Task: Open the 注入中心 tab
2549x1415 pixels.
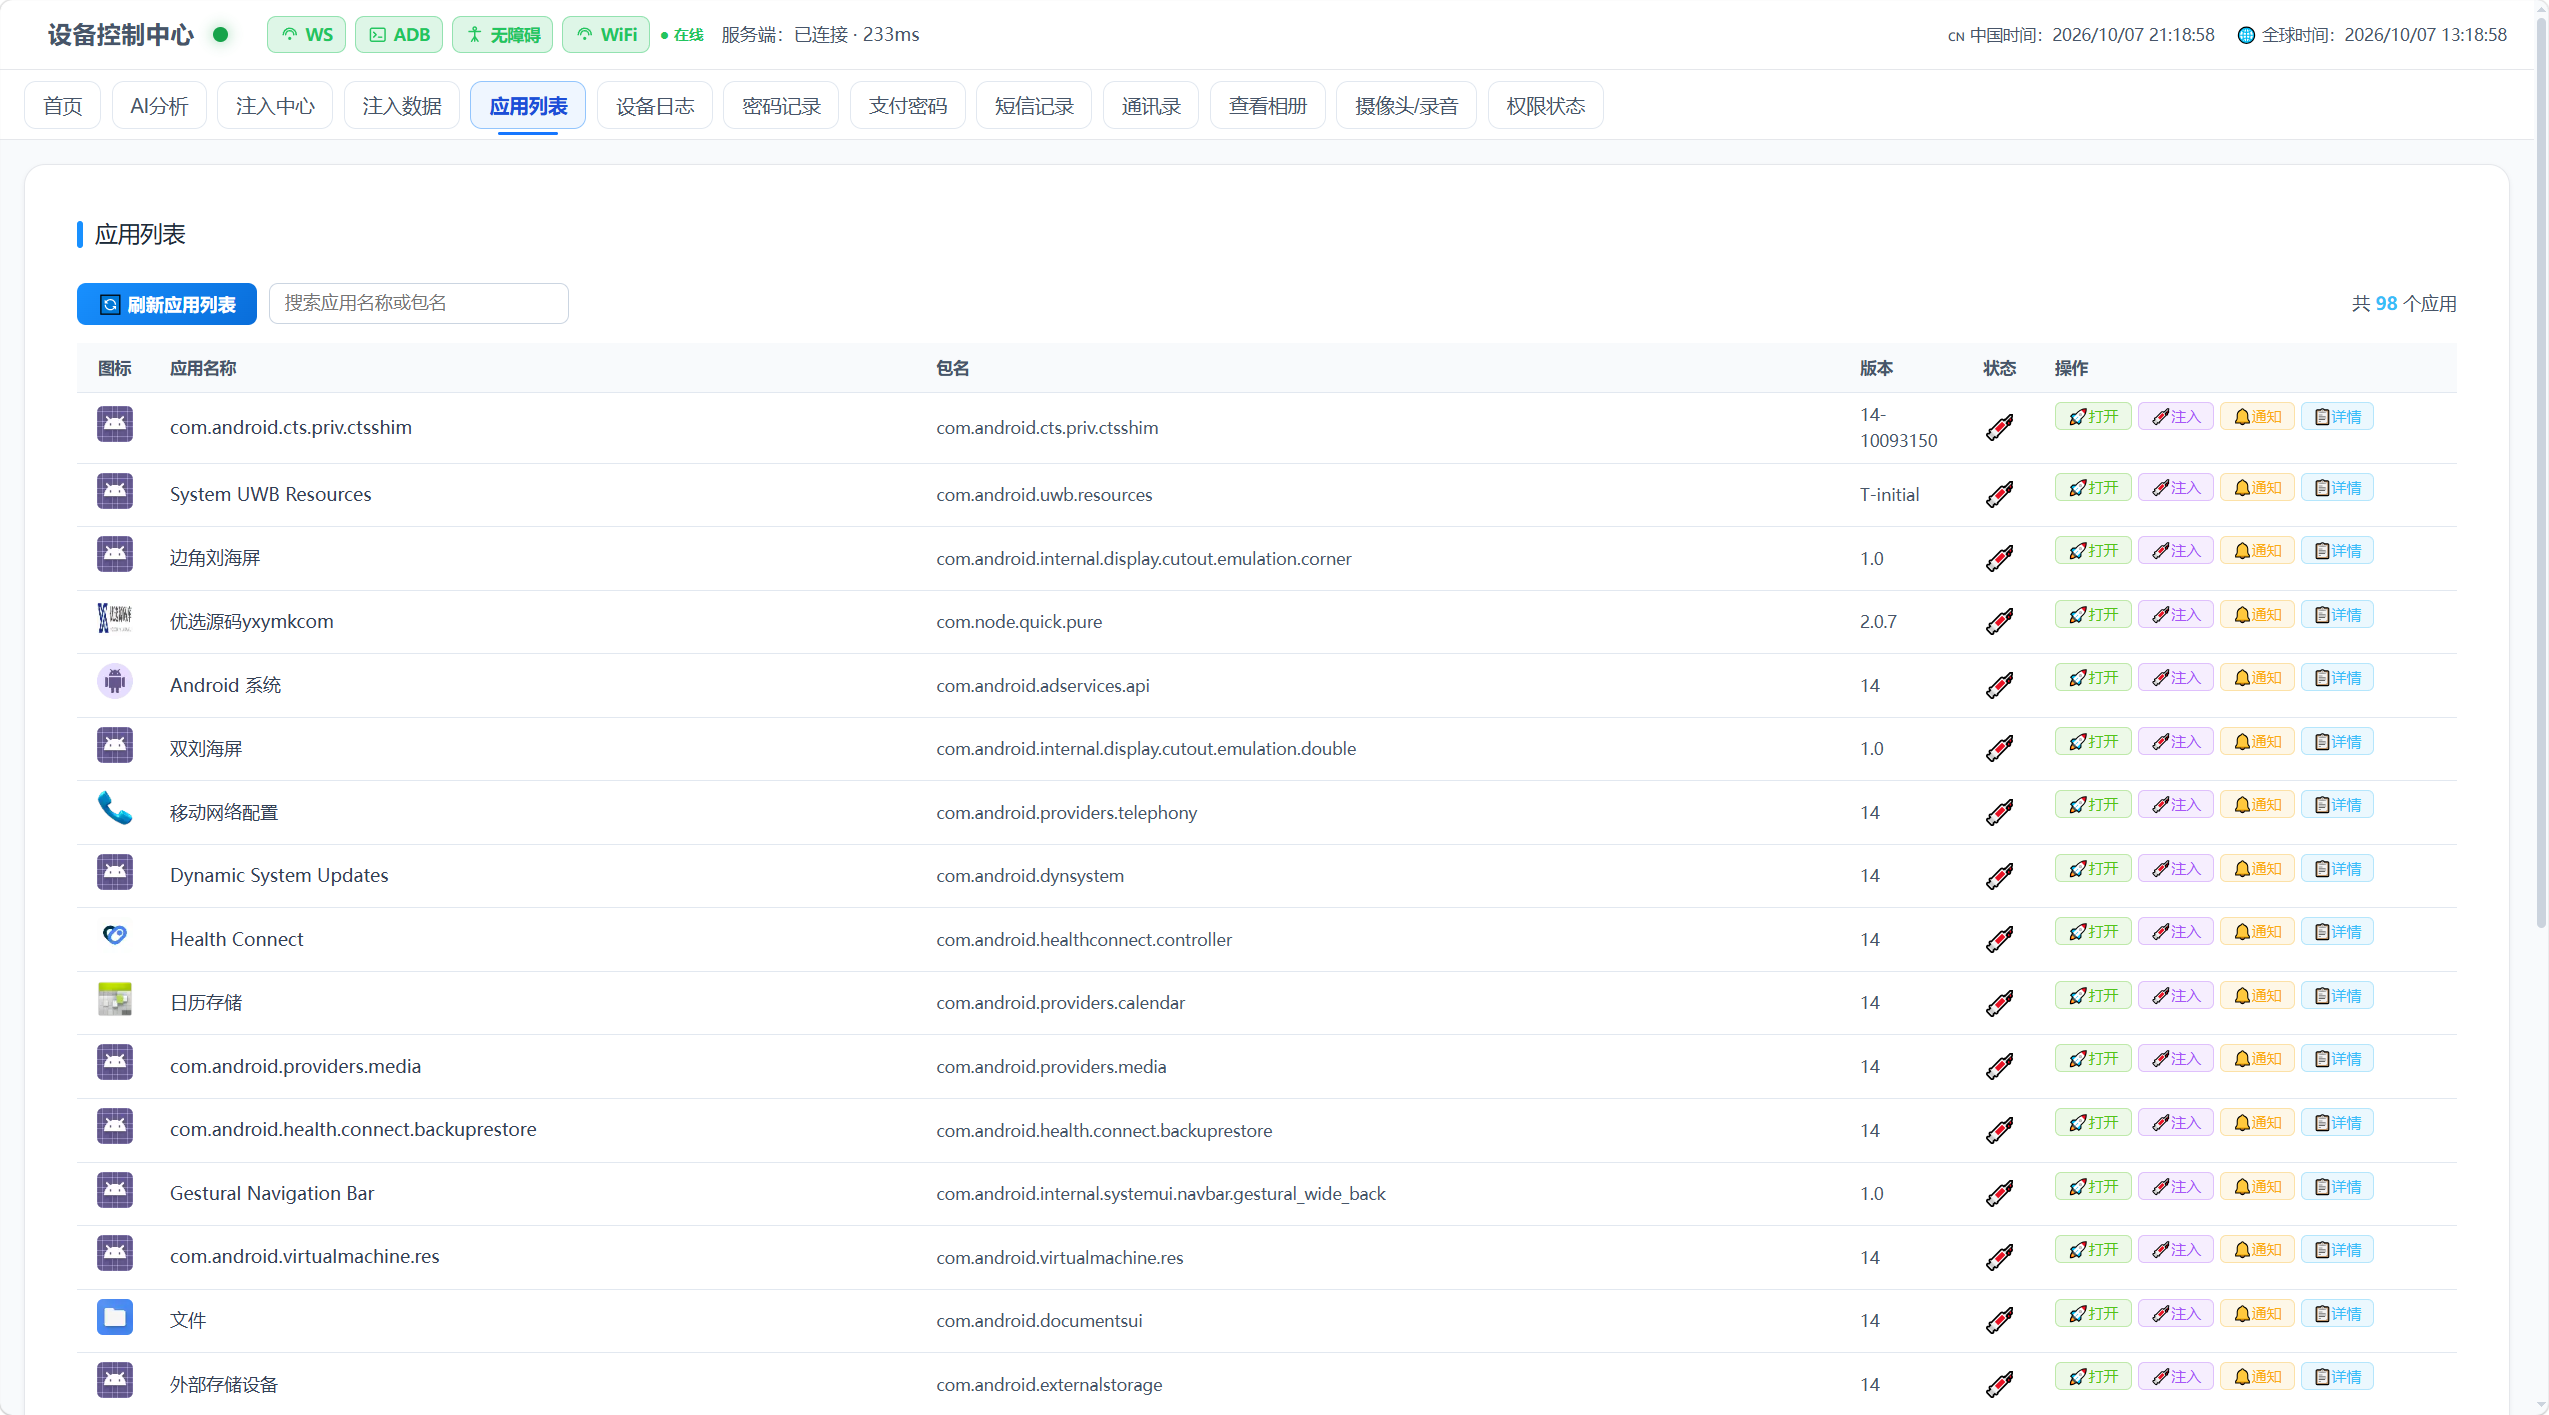Action: [275, 106]
